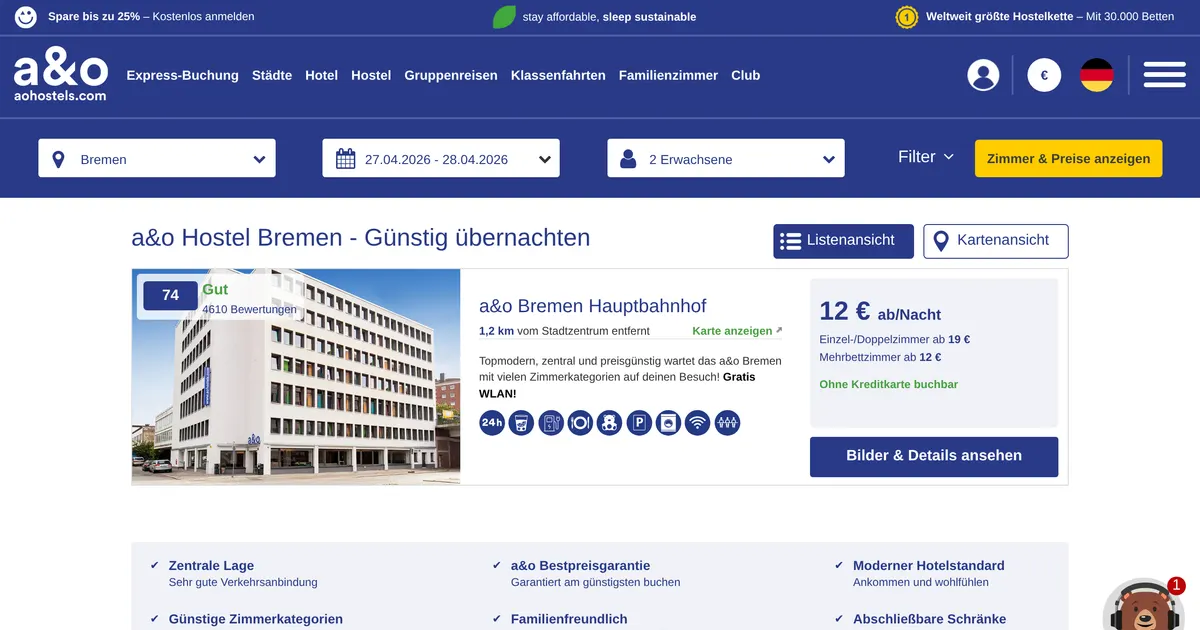Screen dimensions: 1200x630
Task: Click the 4610 Bewertungen text
Action: [249, 310]
